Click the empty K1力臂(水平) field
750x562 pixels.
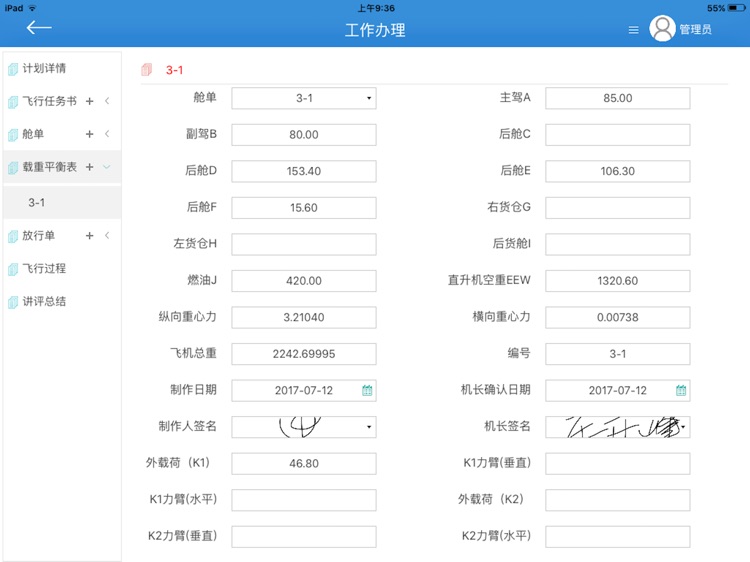click(304, 500)
